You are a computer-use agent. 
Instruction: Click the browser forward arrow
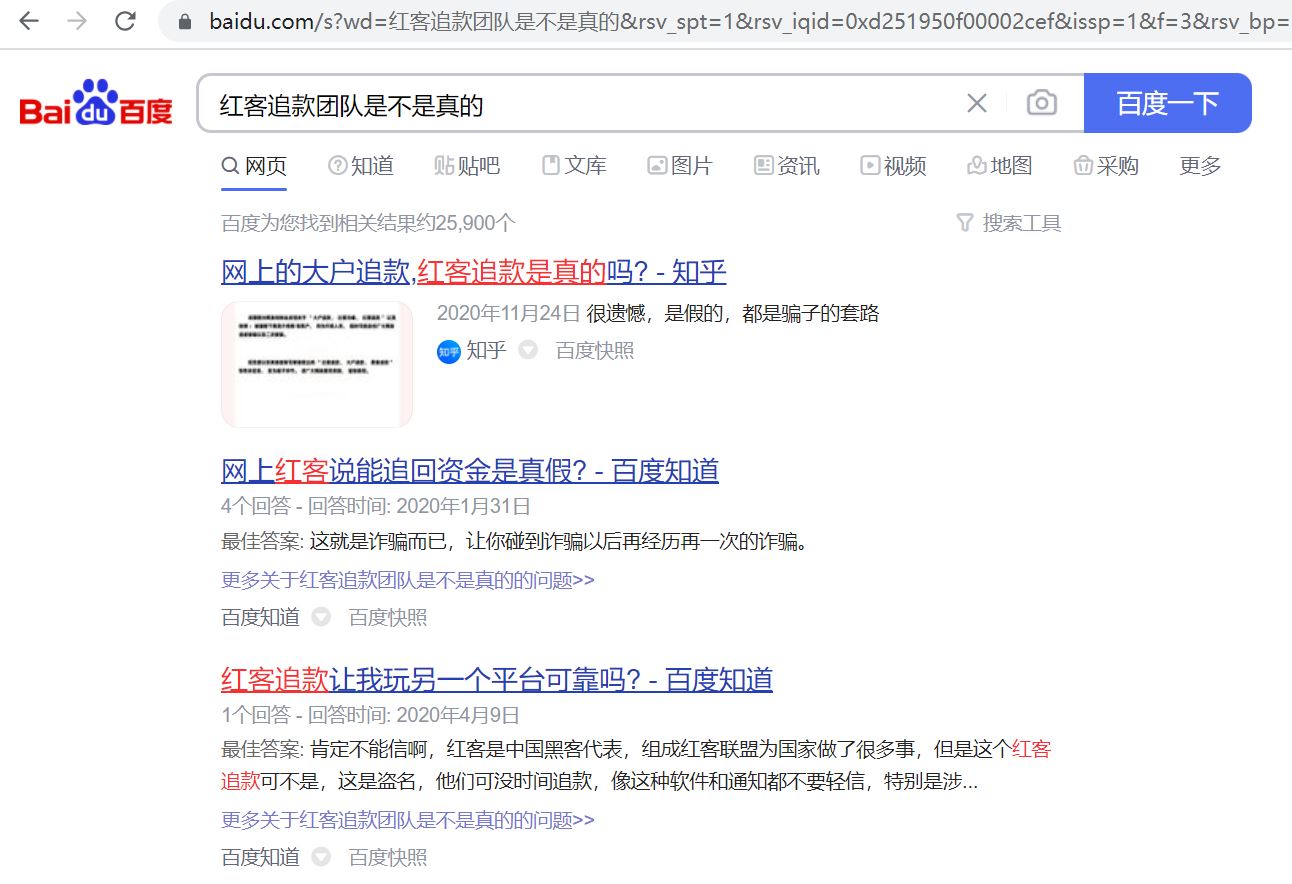coord(77,20)
